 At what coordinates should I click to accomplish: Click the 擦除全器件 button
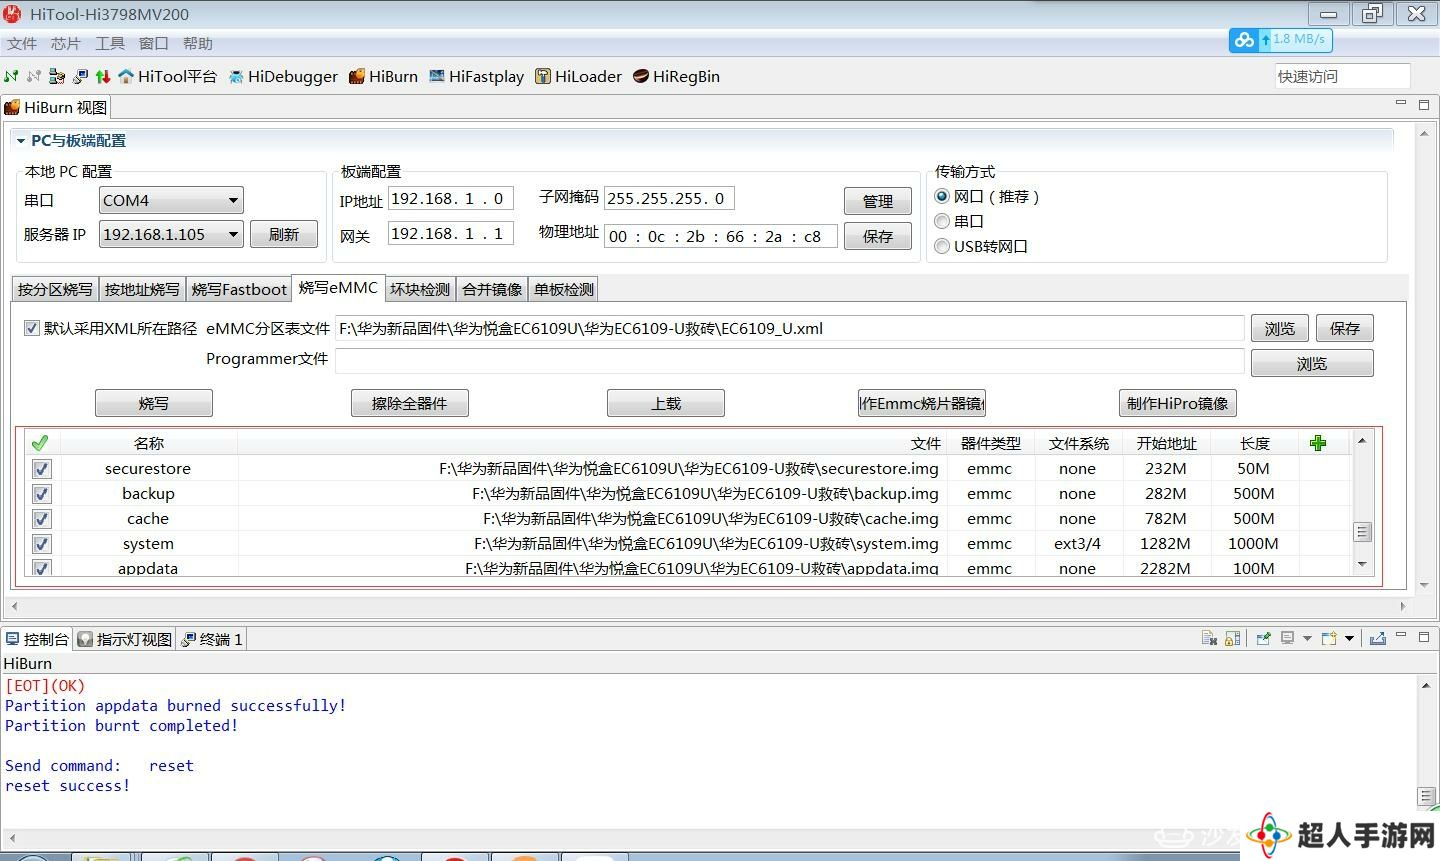click(x=409, y=403)
